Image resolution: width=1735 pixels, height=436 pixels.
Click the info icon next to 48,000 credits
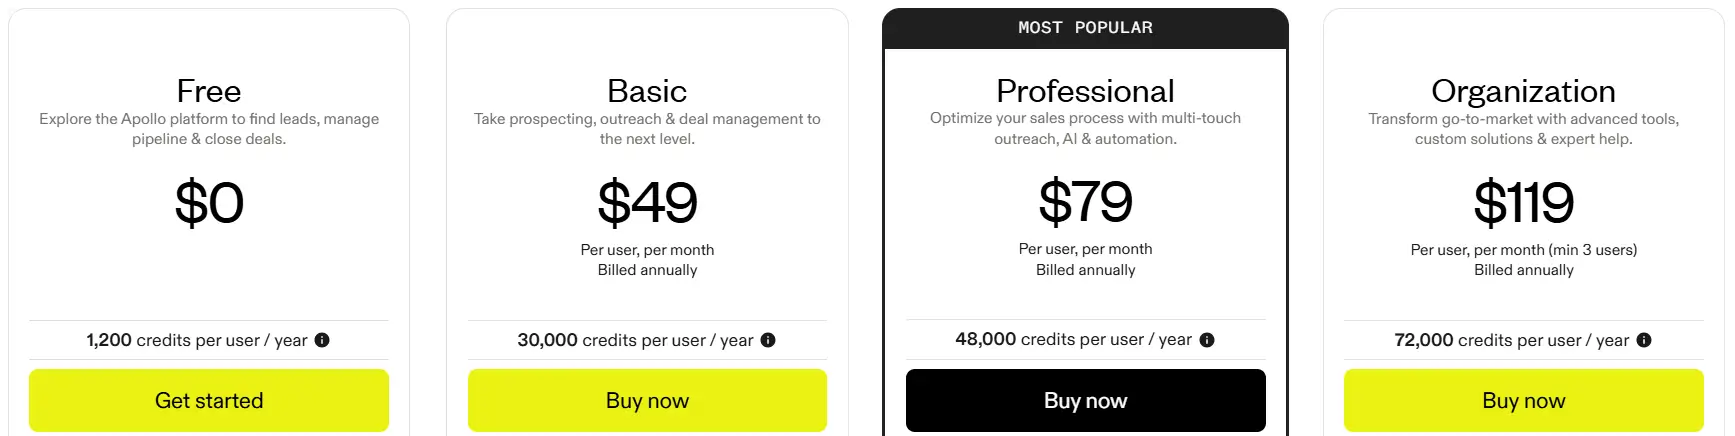pos(1207,340)
